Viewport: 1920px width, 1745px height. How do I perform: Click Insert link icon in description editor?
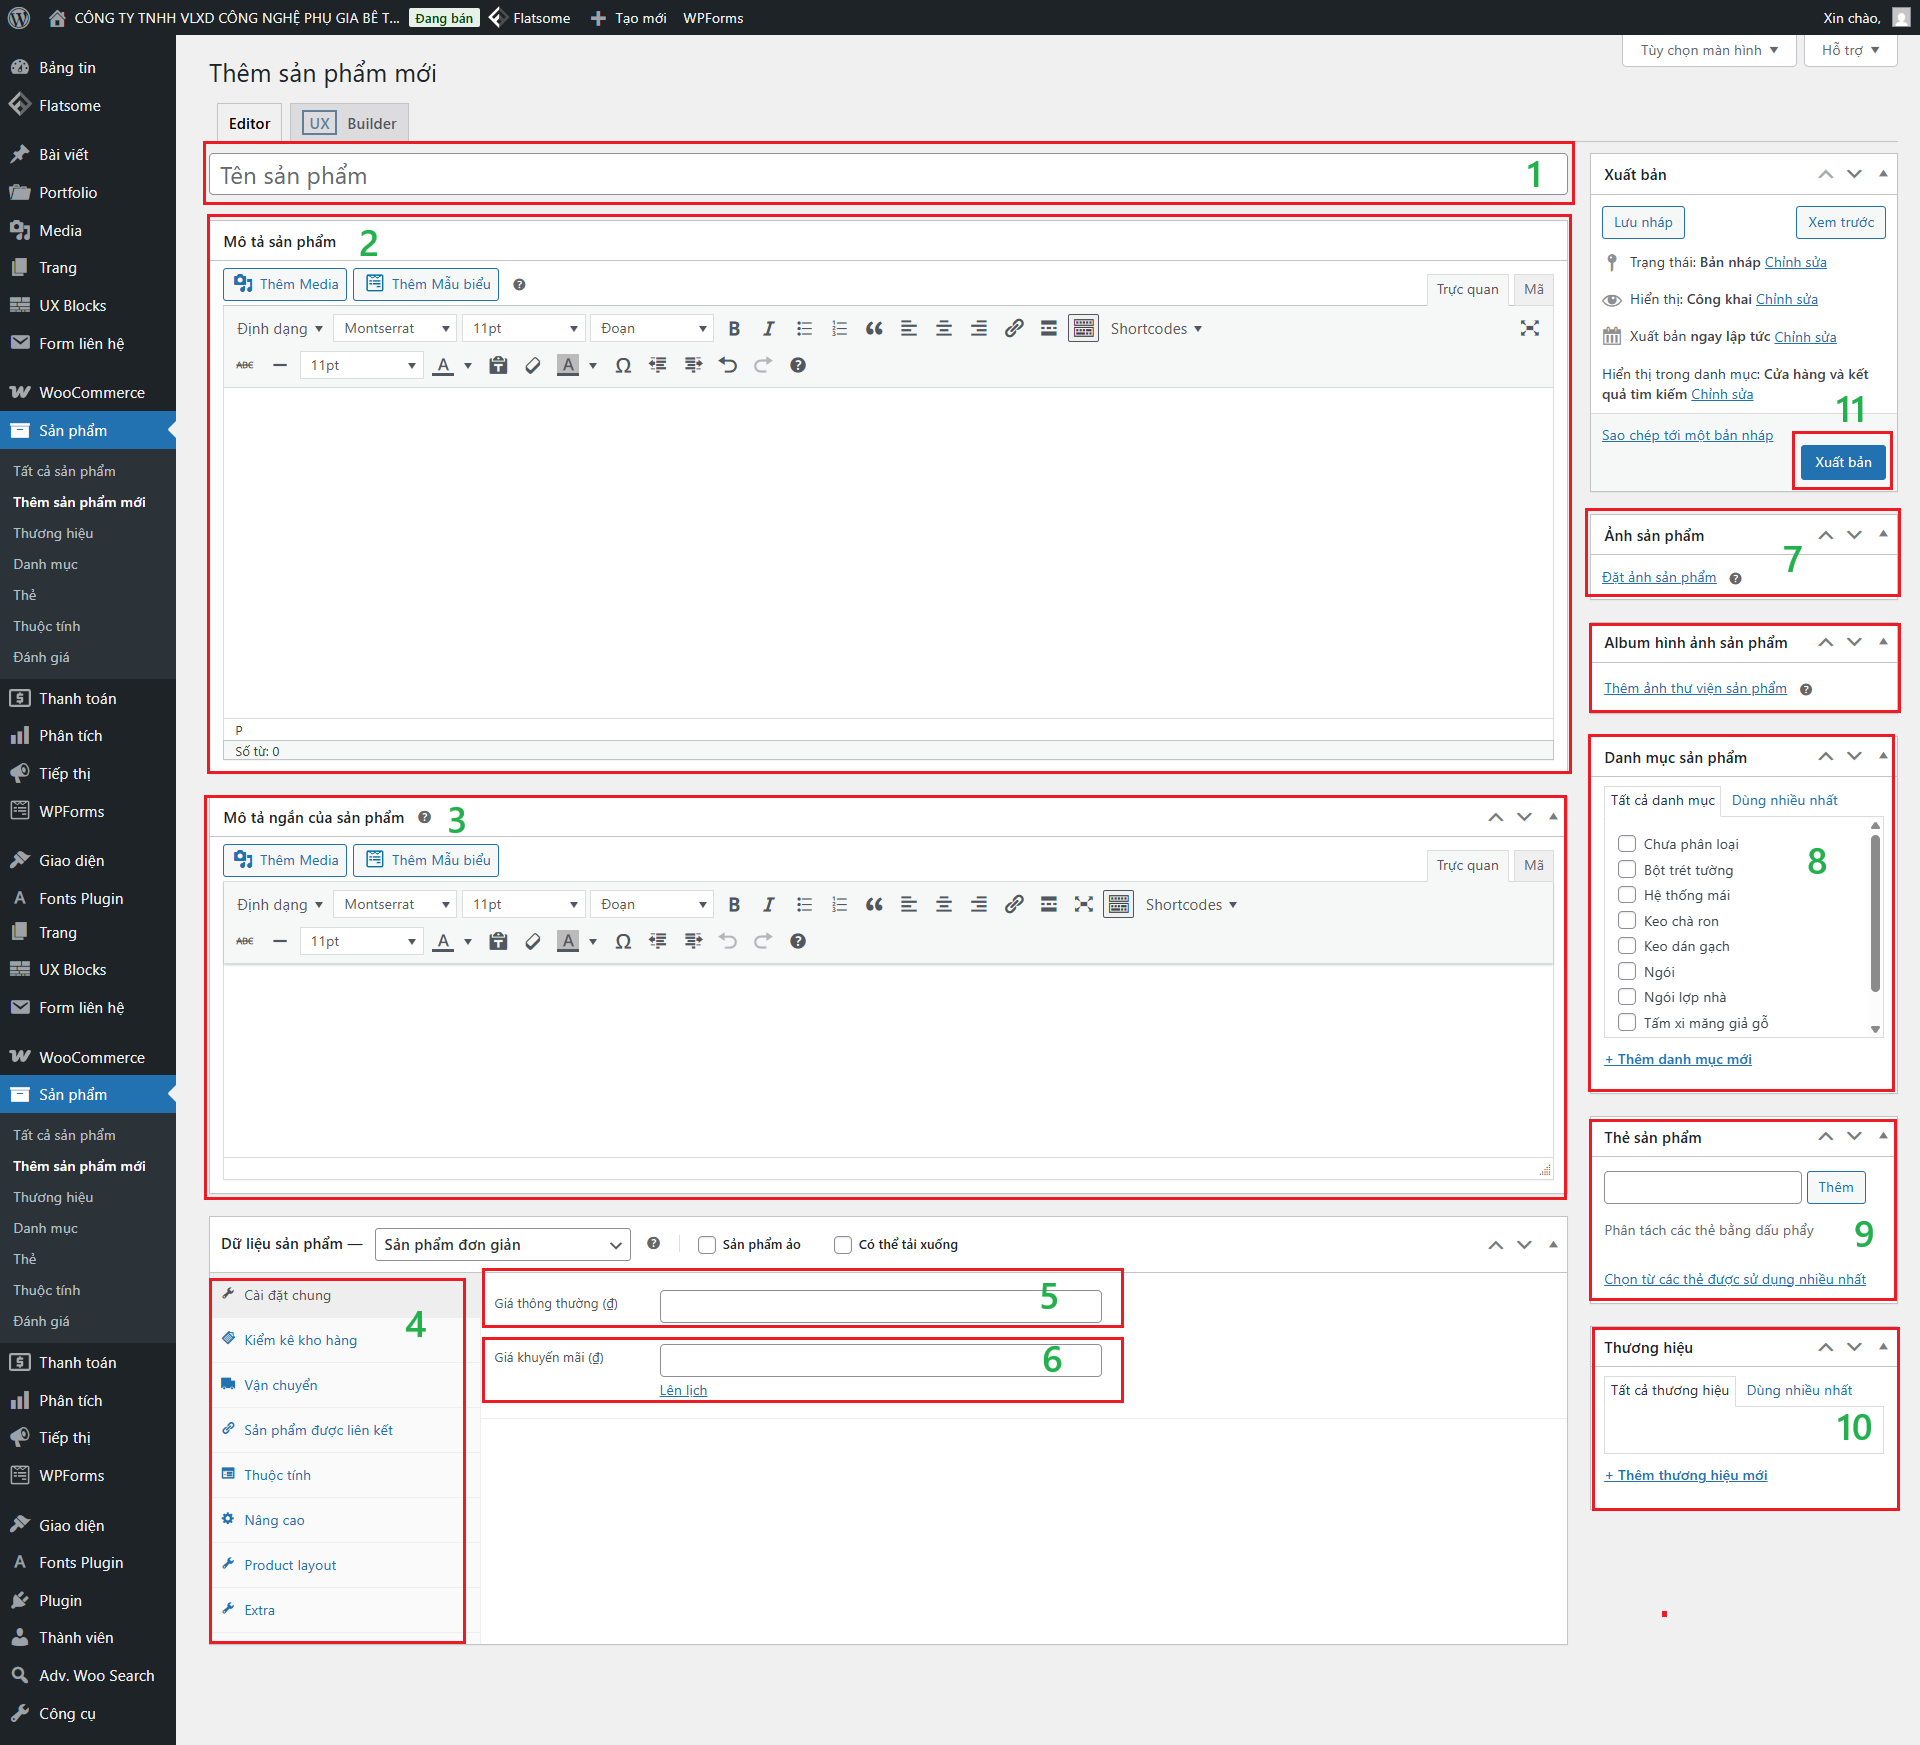(1013, 328)
